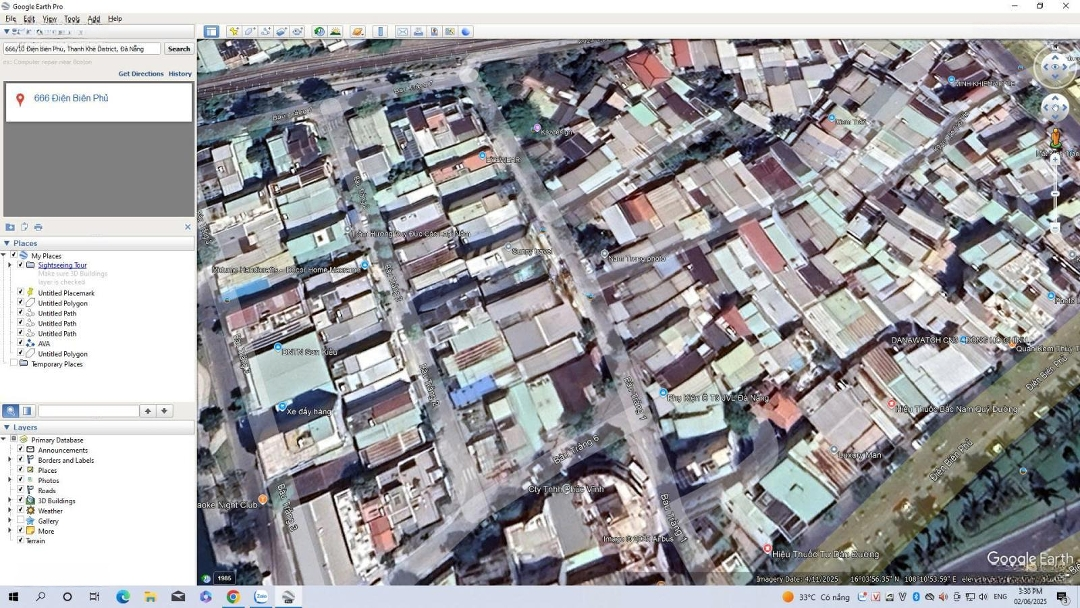This screenshot has height=608, width=1080.
Task: Click the Get Directions link
Action: pyautogui.click(x=140, y=74)
